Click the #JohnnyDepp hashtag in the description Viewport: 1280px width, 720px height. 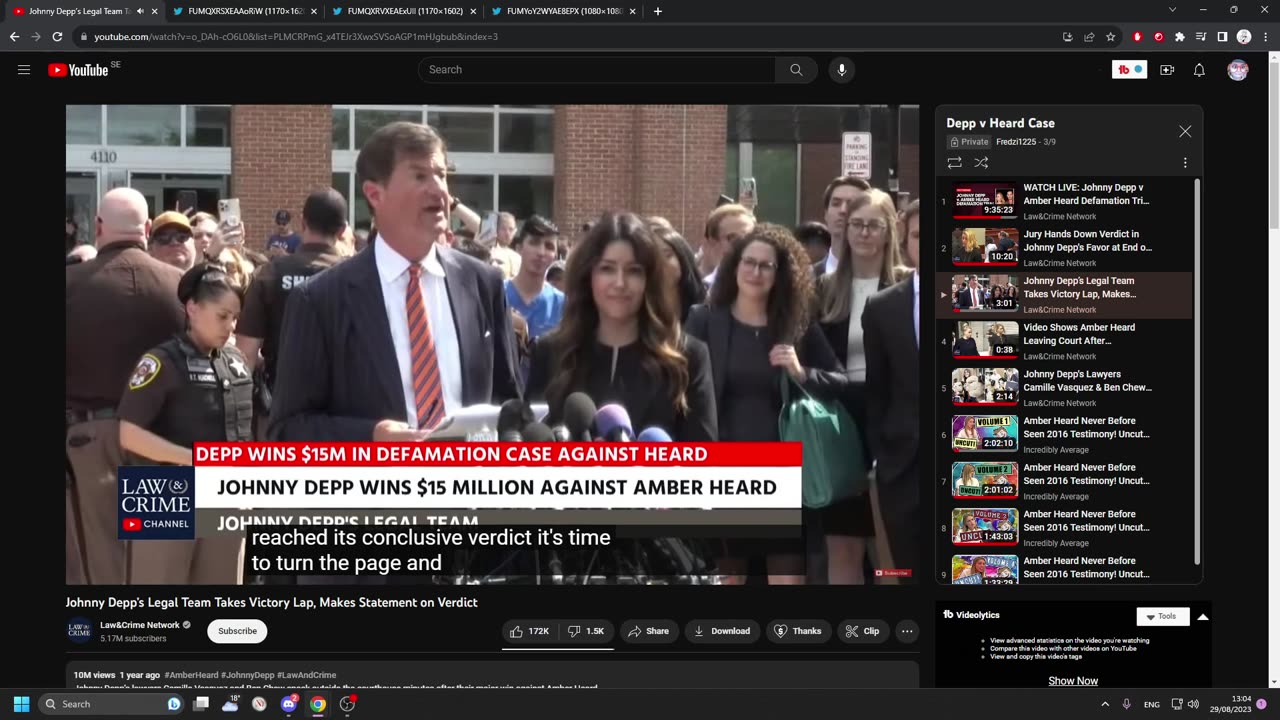point(247,675)
